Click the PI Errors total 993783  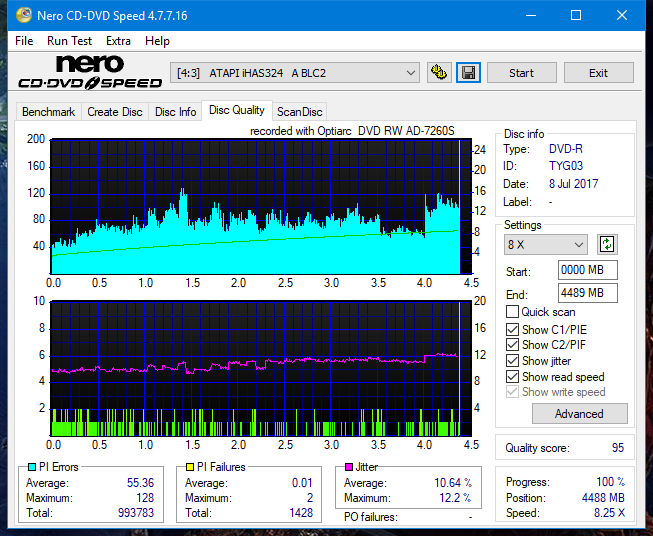pos(136,512)
